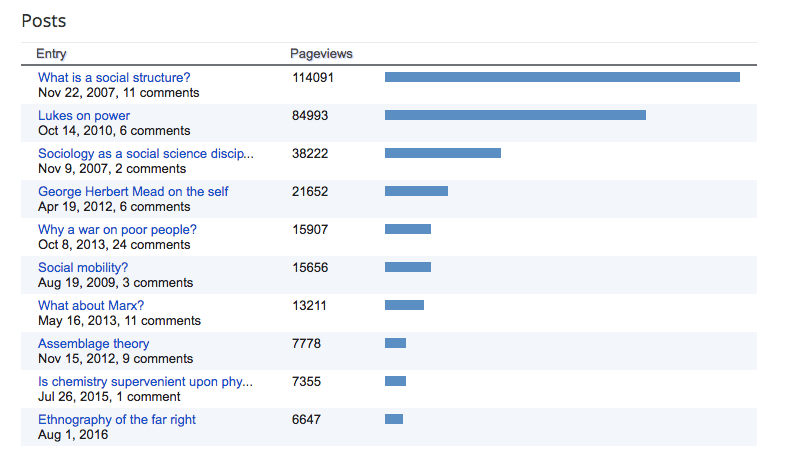Image resolution: width=802 pixels, height=454 pixels.
Task: Click the 6647 pageviews value
Action: click(306, 419)
